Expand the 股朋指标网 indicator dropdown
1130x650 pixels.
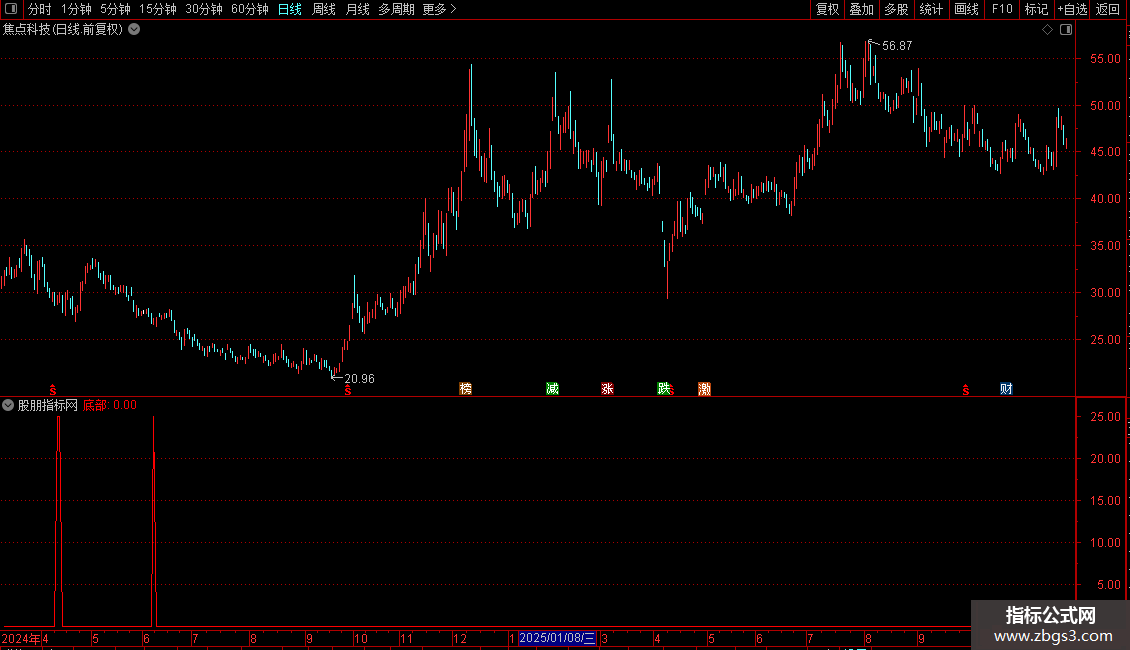pos(8,405)
